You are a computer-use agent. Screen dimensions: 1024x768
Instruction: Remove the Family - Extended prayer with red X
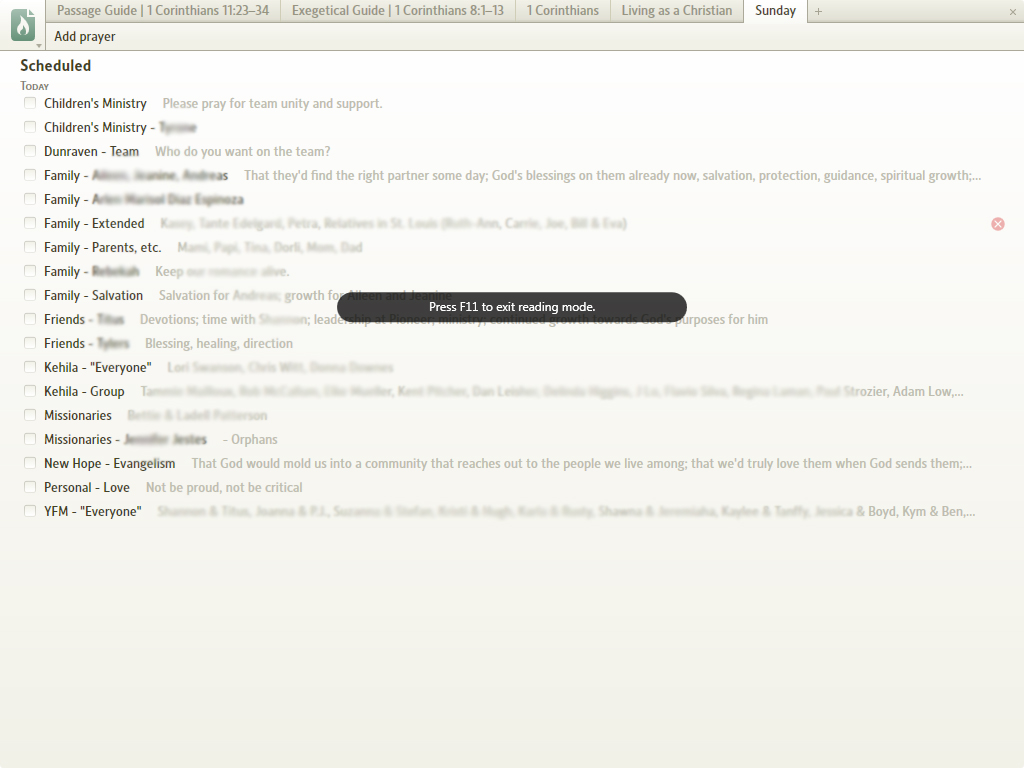[998, 224]
